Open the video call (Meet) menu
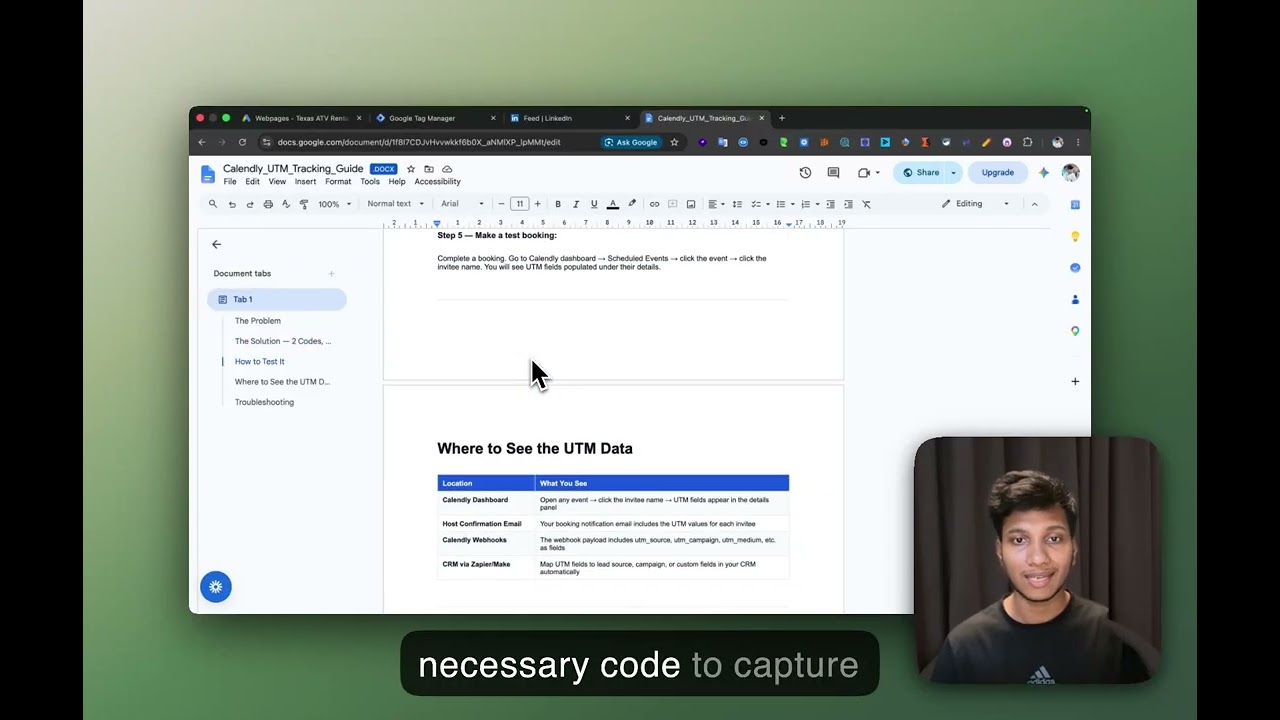The width and height of the screenshot is (1280, 720). coord(868,173)
